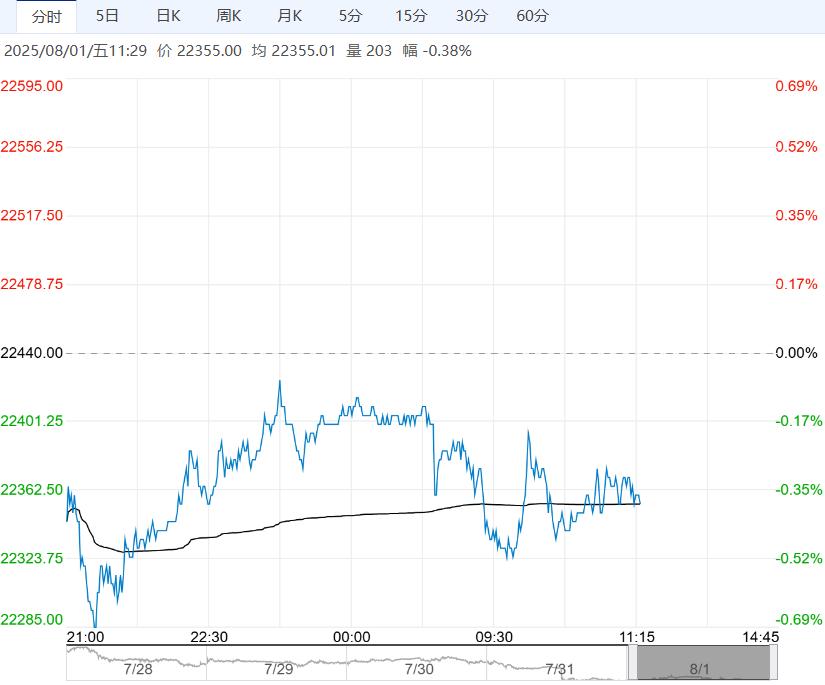
Task: Click left handle of the 8/1 range selector
Action: coord(631,664)
